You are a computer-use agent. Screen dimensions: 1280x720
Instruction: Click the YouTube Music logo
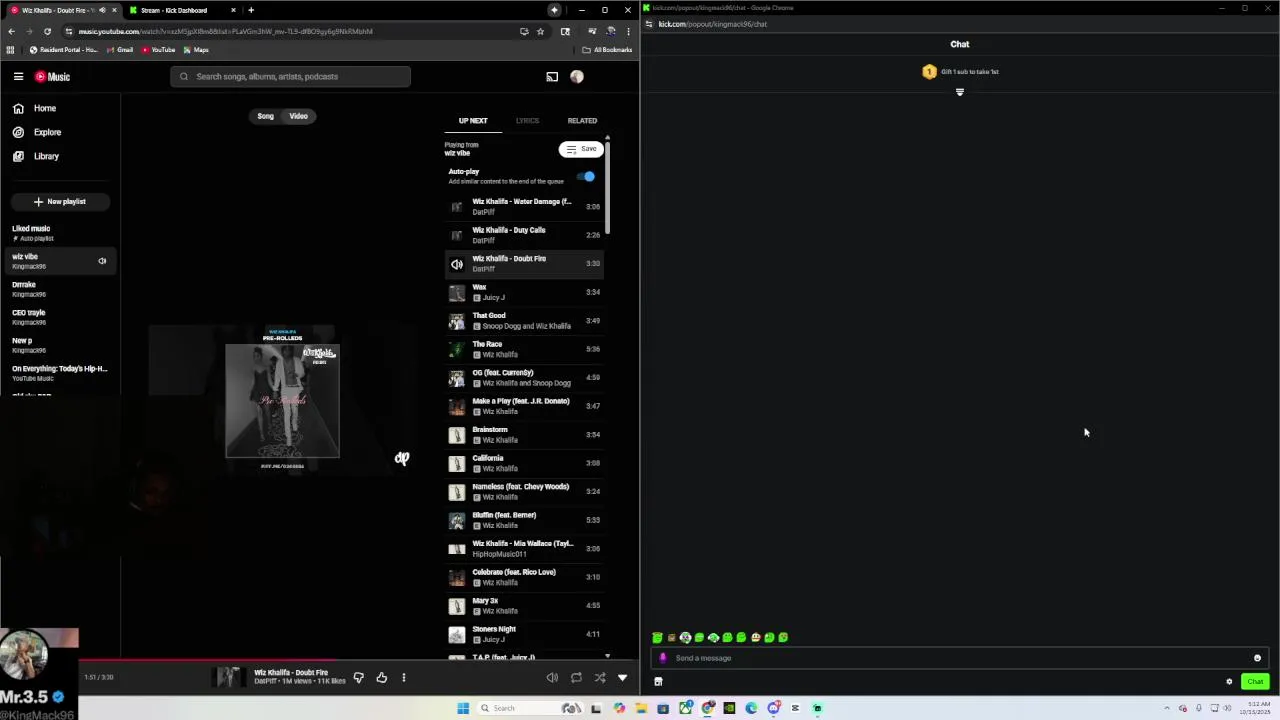tap(53, 76)
